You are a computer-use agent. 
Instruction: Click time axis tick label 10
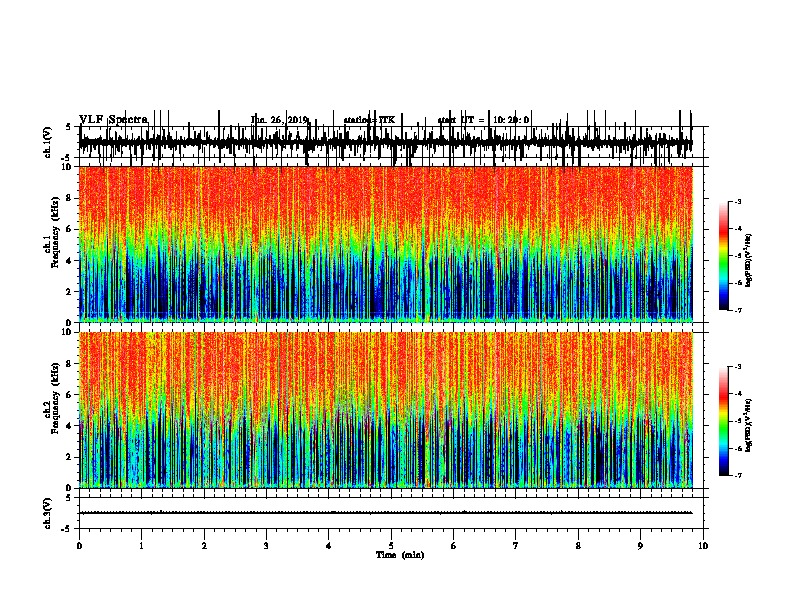703,546
